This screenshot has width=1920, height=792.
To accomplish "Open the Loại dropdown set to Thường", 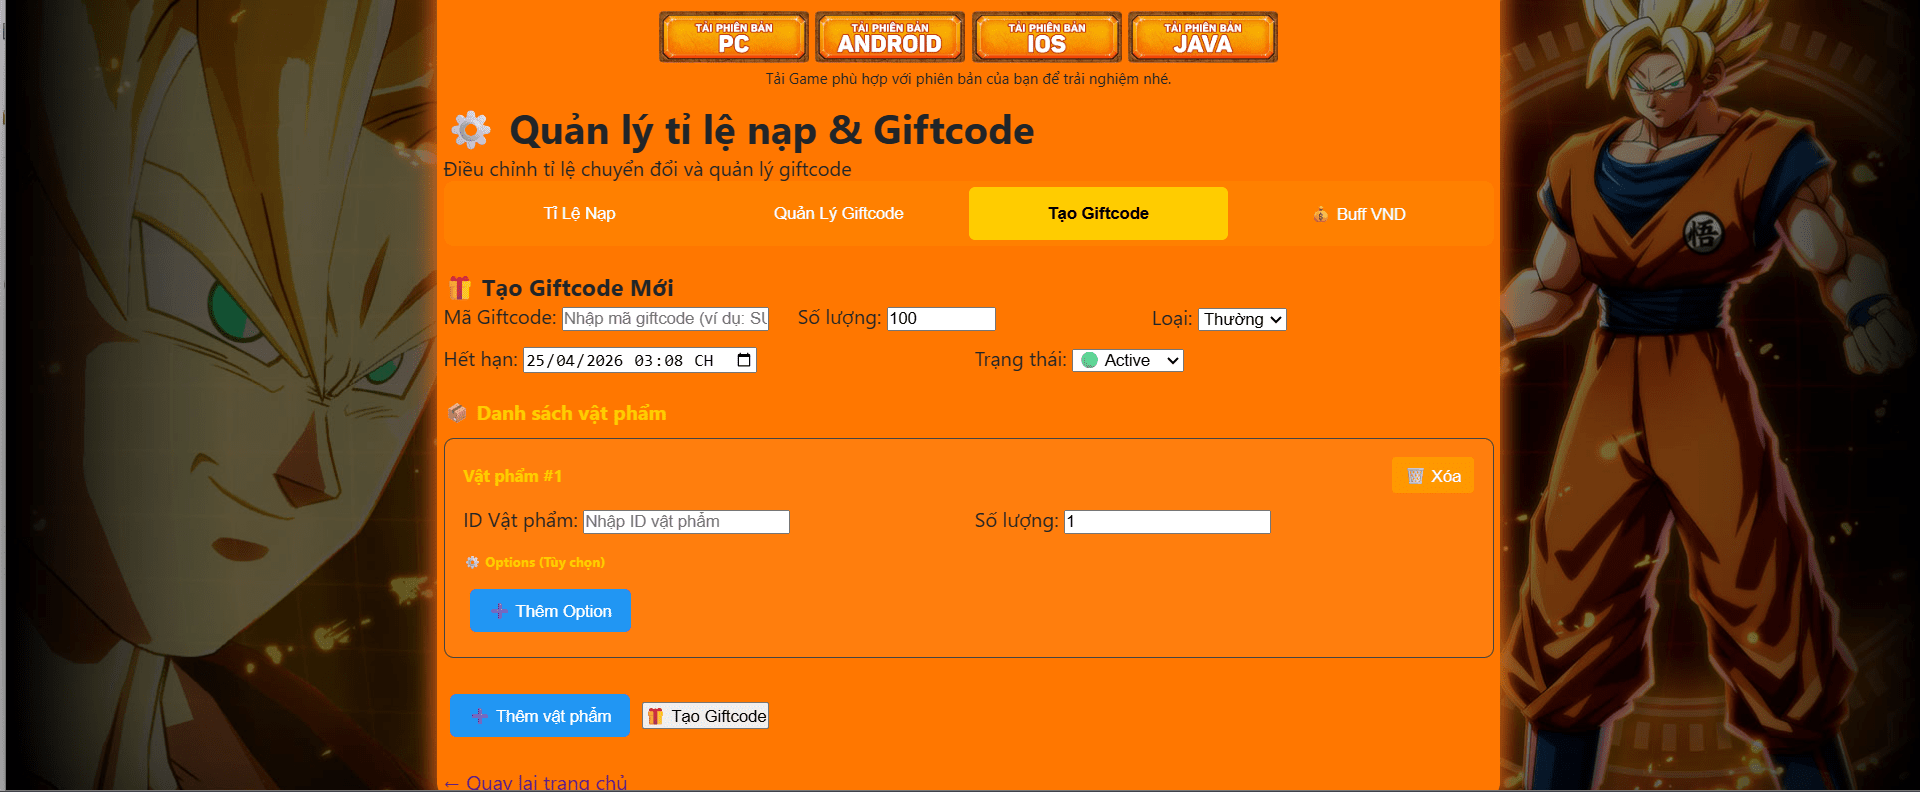I will pos(1242,319).
